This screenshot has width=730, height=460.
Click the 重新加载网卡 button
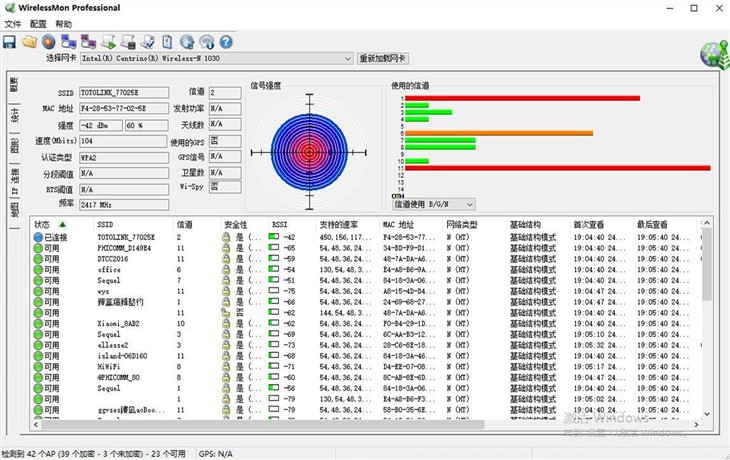(x=383, y=58)
